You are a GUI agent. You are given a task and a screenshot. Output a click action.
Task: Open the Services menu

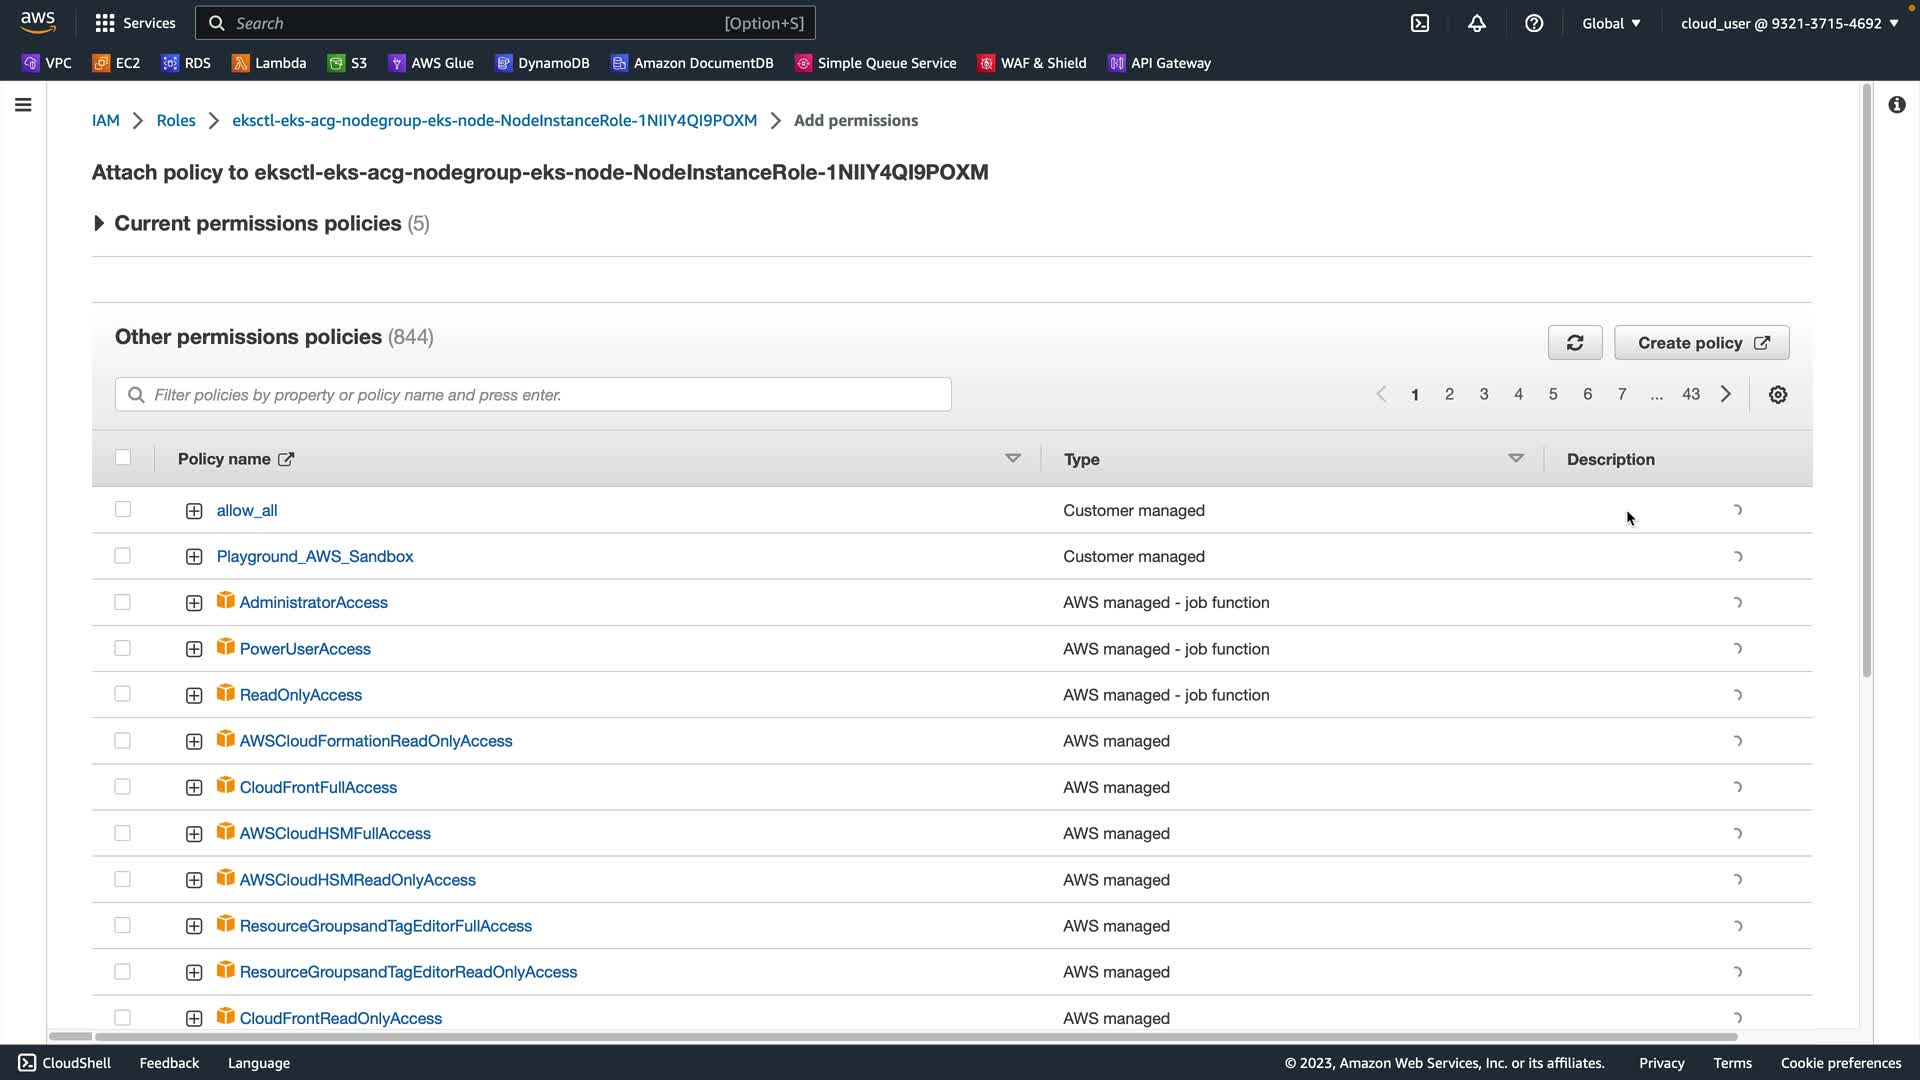click(x=135, y=23)
